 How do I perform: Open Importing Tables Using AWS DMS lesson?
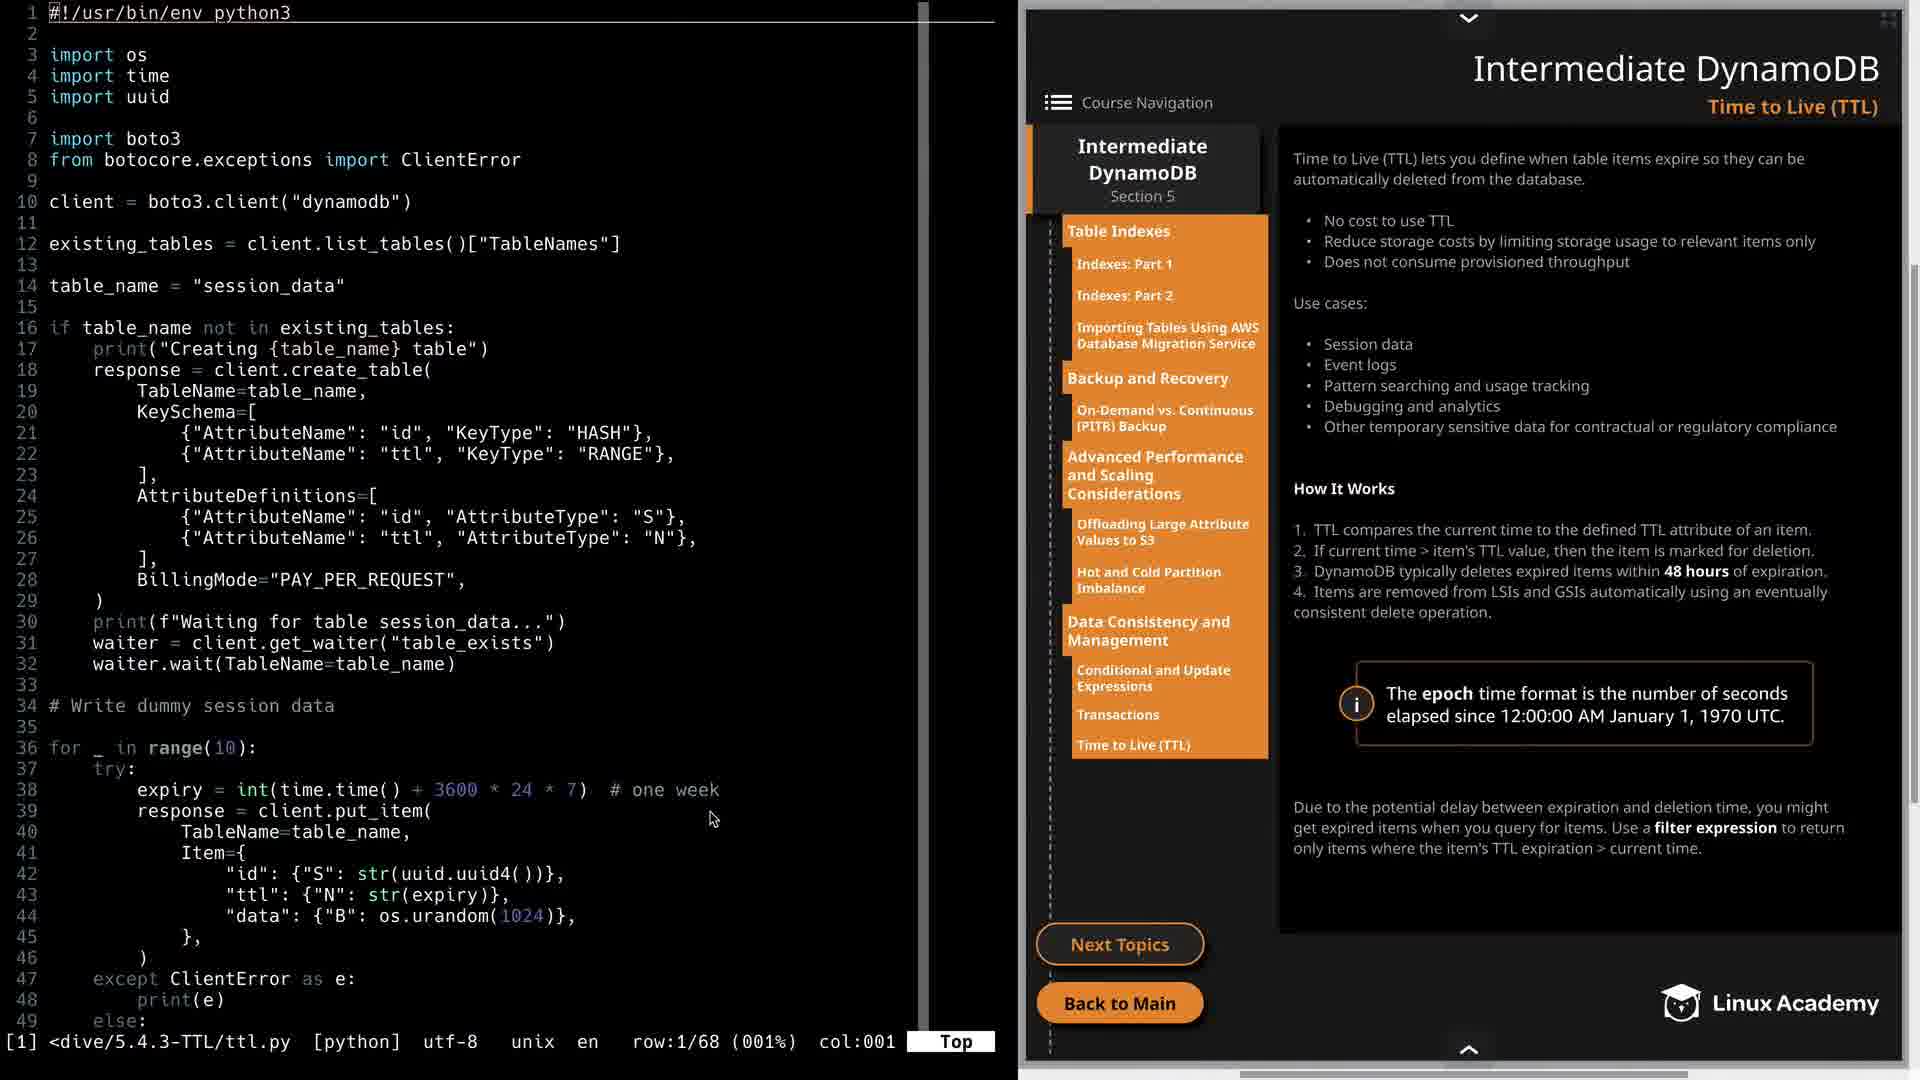coord(1167,335)
